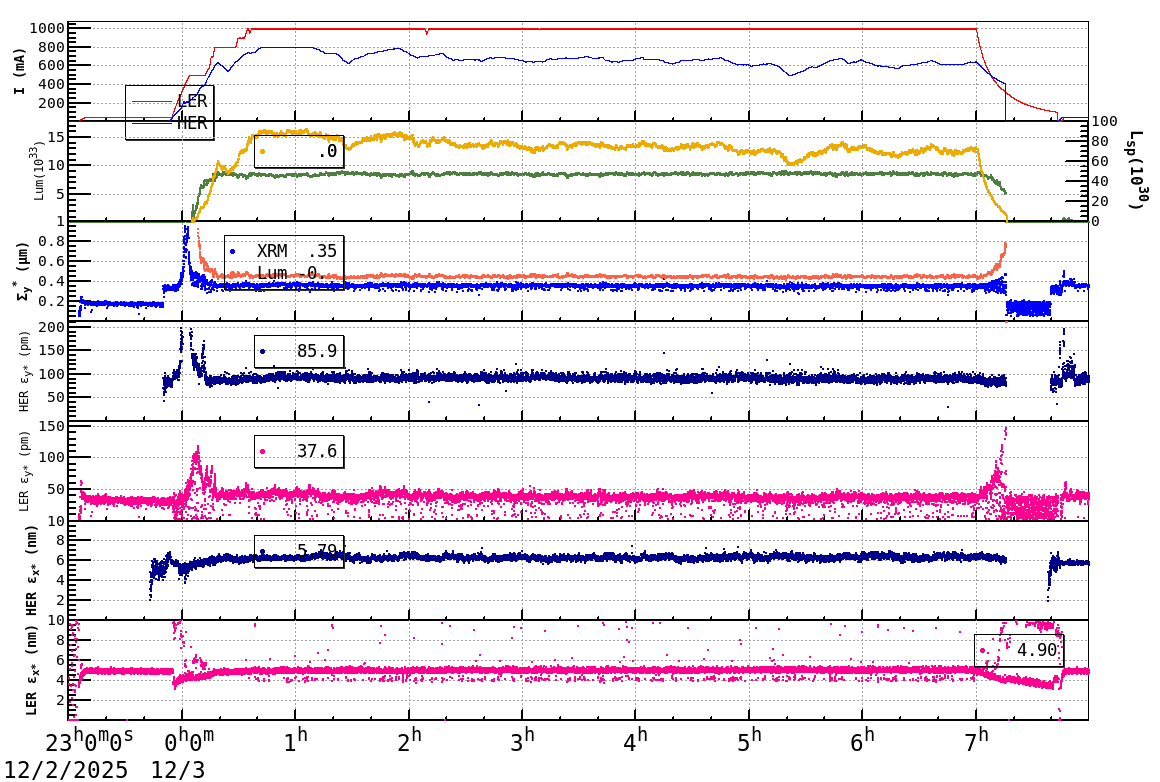Click the '7h' time axis tick label
Screen dimensions: 1160x782
pyautogui.click(x=977, y=742)
